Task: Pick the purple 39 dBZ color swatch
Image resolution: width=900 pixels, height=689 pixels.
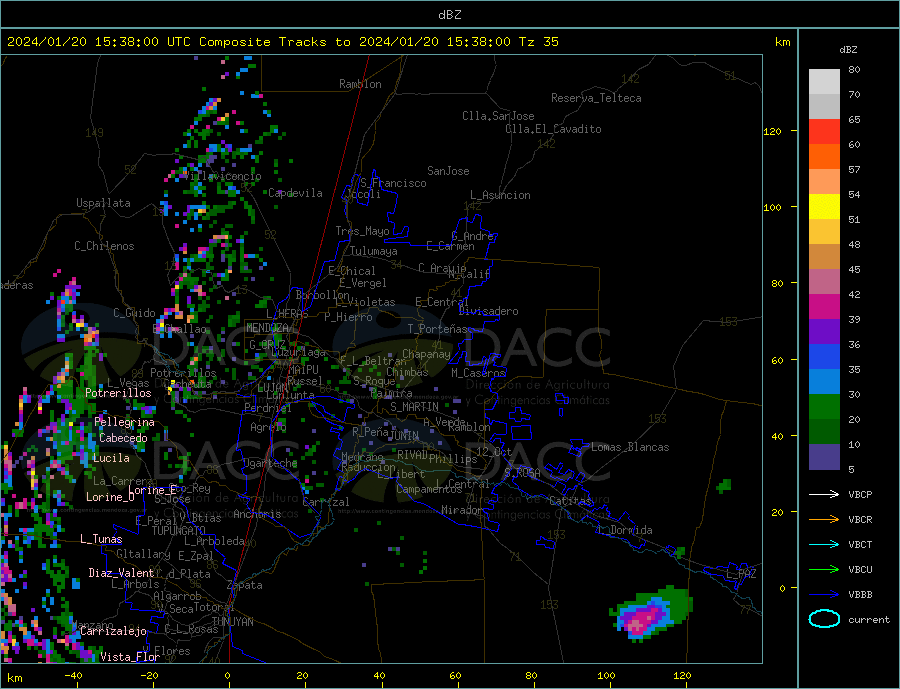Action: (x=824, y=332)
